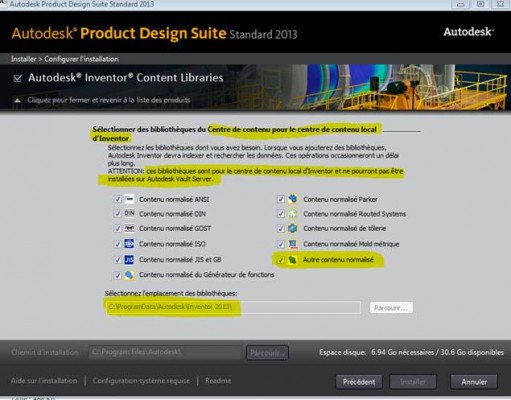Click the Précédent button

pyautogui.click(x=359, y=382)
